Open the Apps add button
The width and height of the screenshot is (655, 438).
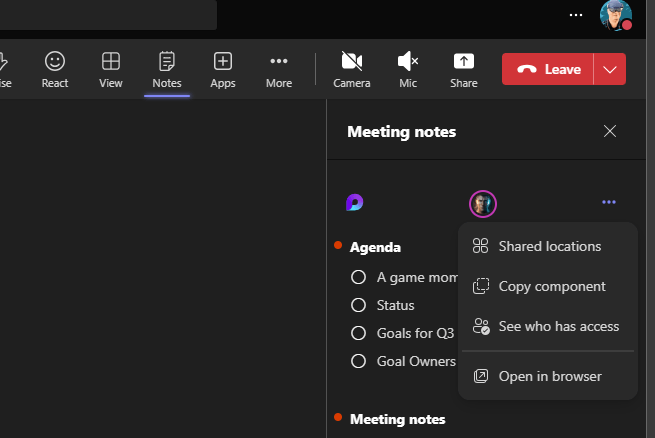223,69
